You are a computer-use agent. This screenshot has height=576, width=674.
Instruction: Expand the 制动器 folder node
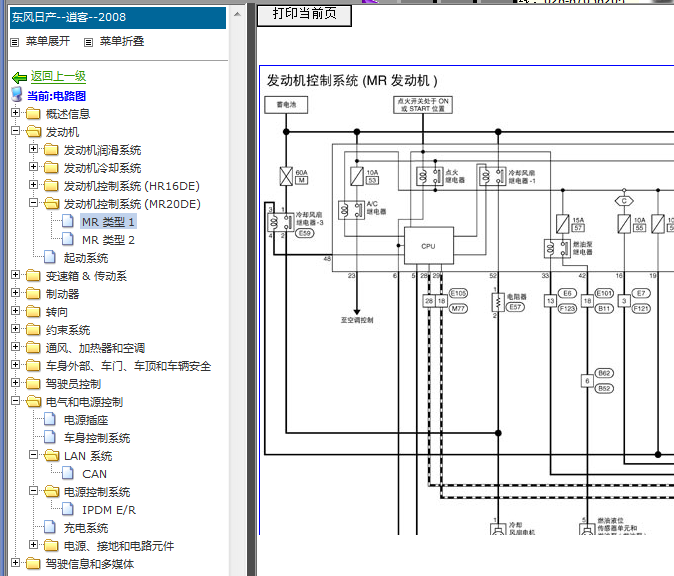click(x=15, y=293)
